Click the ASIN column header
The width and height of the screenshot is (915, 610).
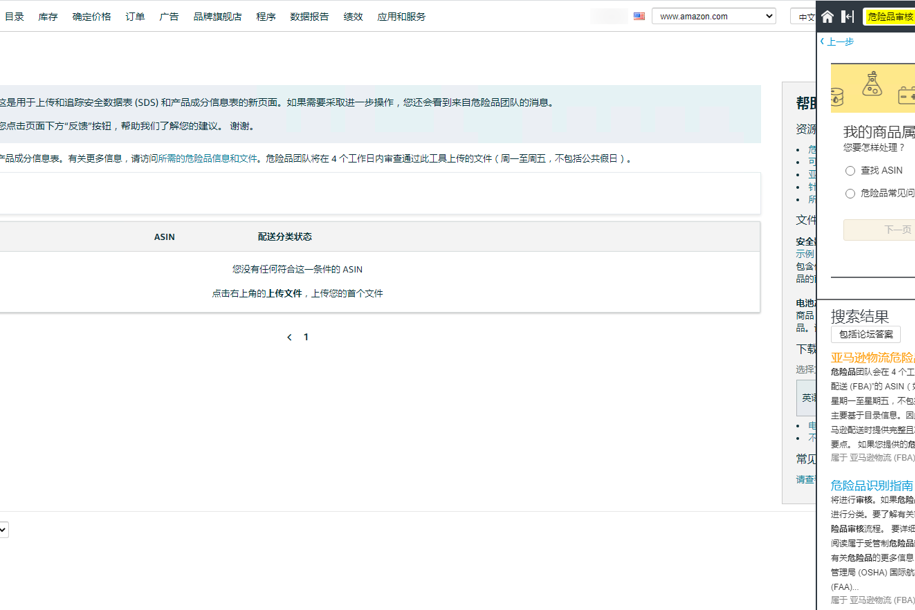(x=165, y=237)
